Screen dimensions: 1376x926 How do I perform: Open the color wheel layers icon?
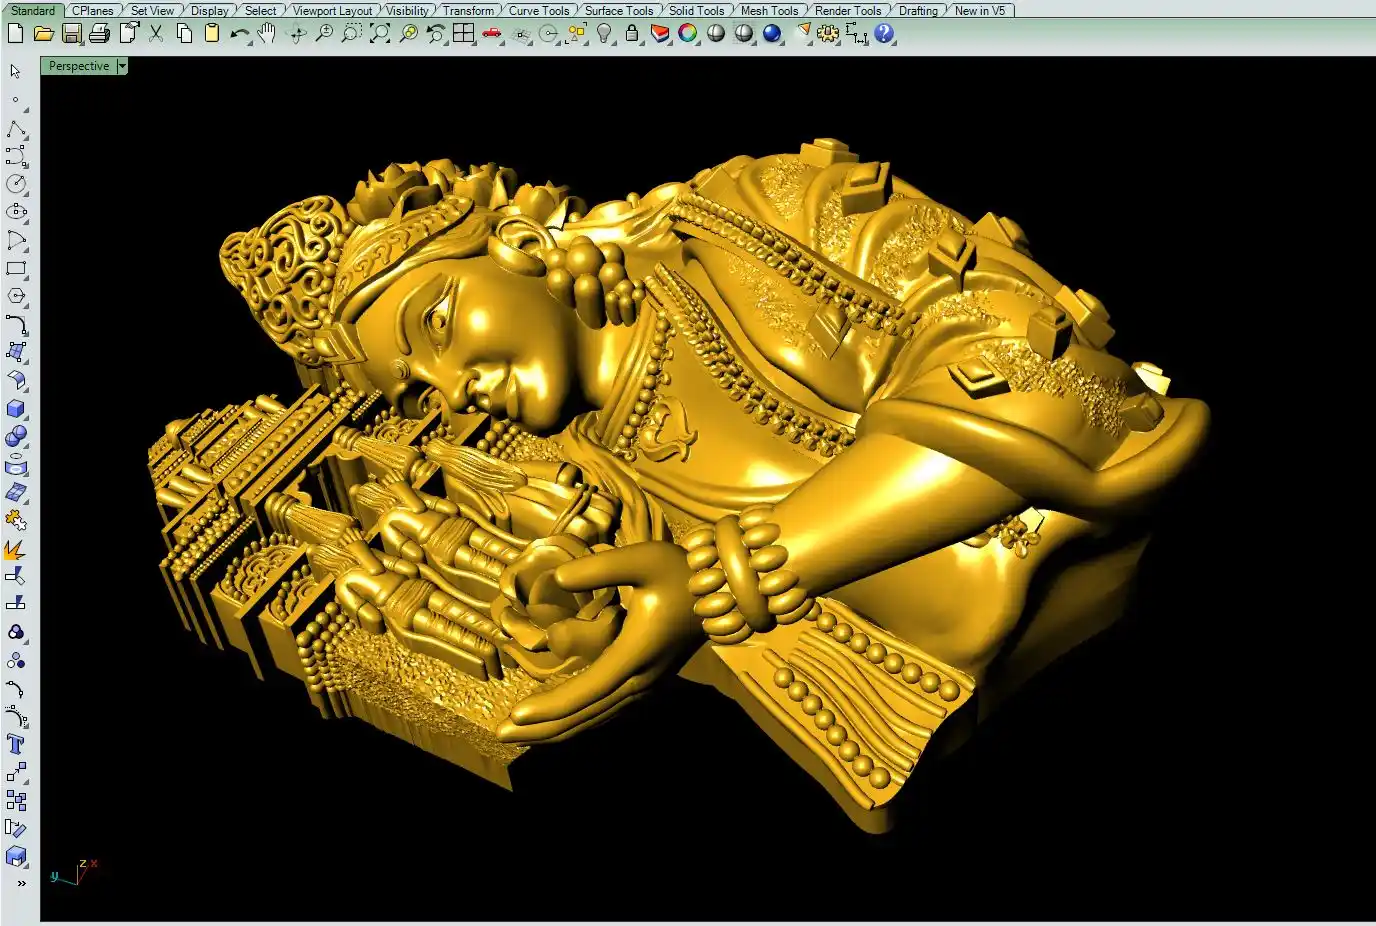tap(687, 33)
